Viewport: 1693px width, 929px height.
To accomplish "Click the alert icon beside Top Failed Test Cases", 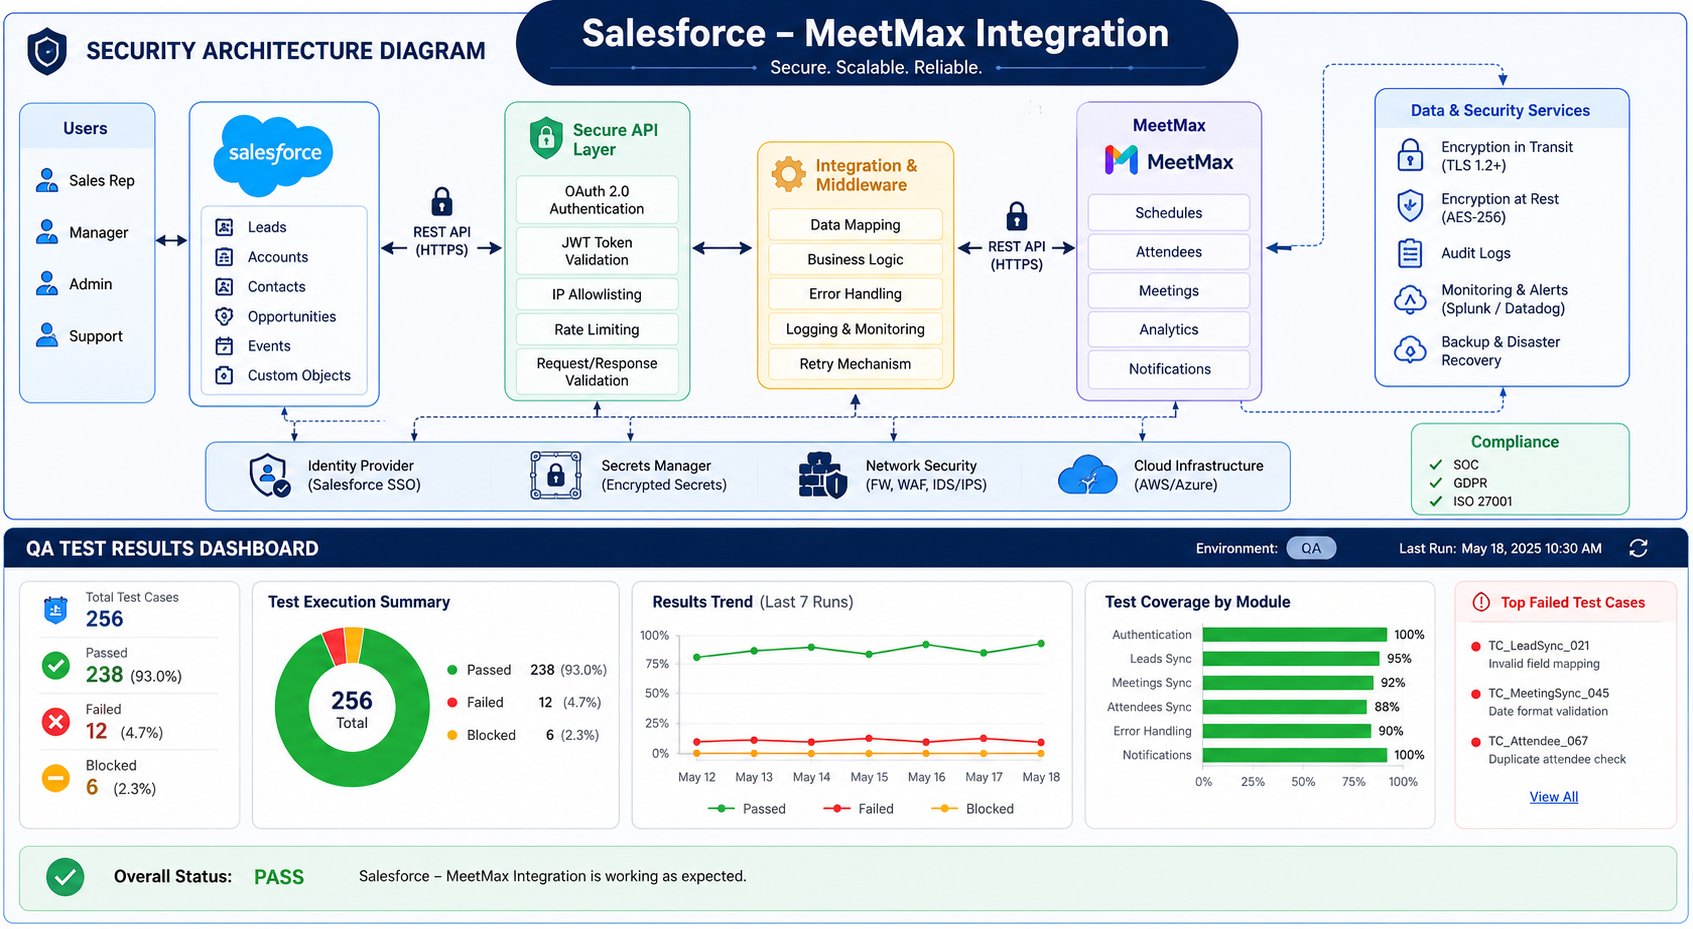I will tap(1481, 602).
